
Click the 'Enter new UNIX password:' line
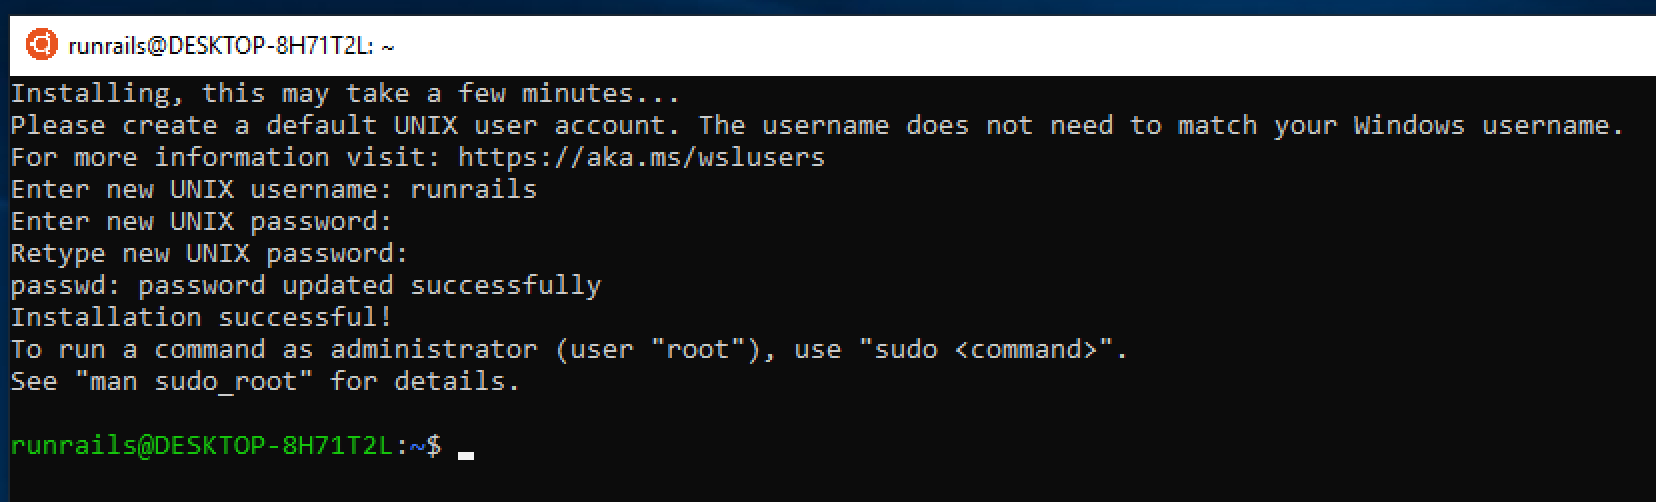pyautogui.click(x=202, y=221)
